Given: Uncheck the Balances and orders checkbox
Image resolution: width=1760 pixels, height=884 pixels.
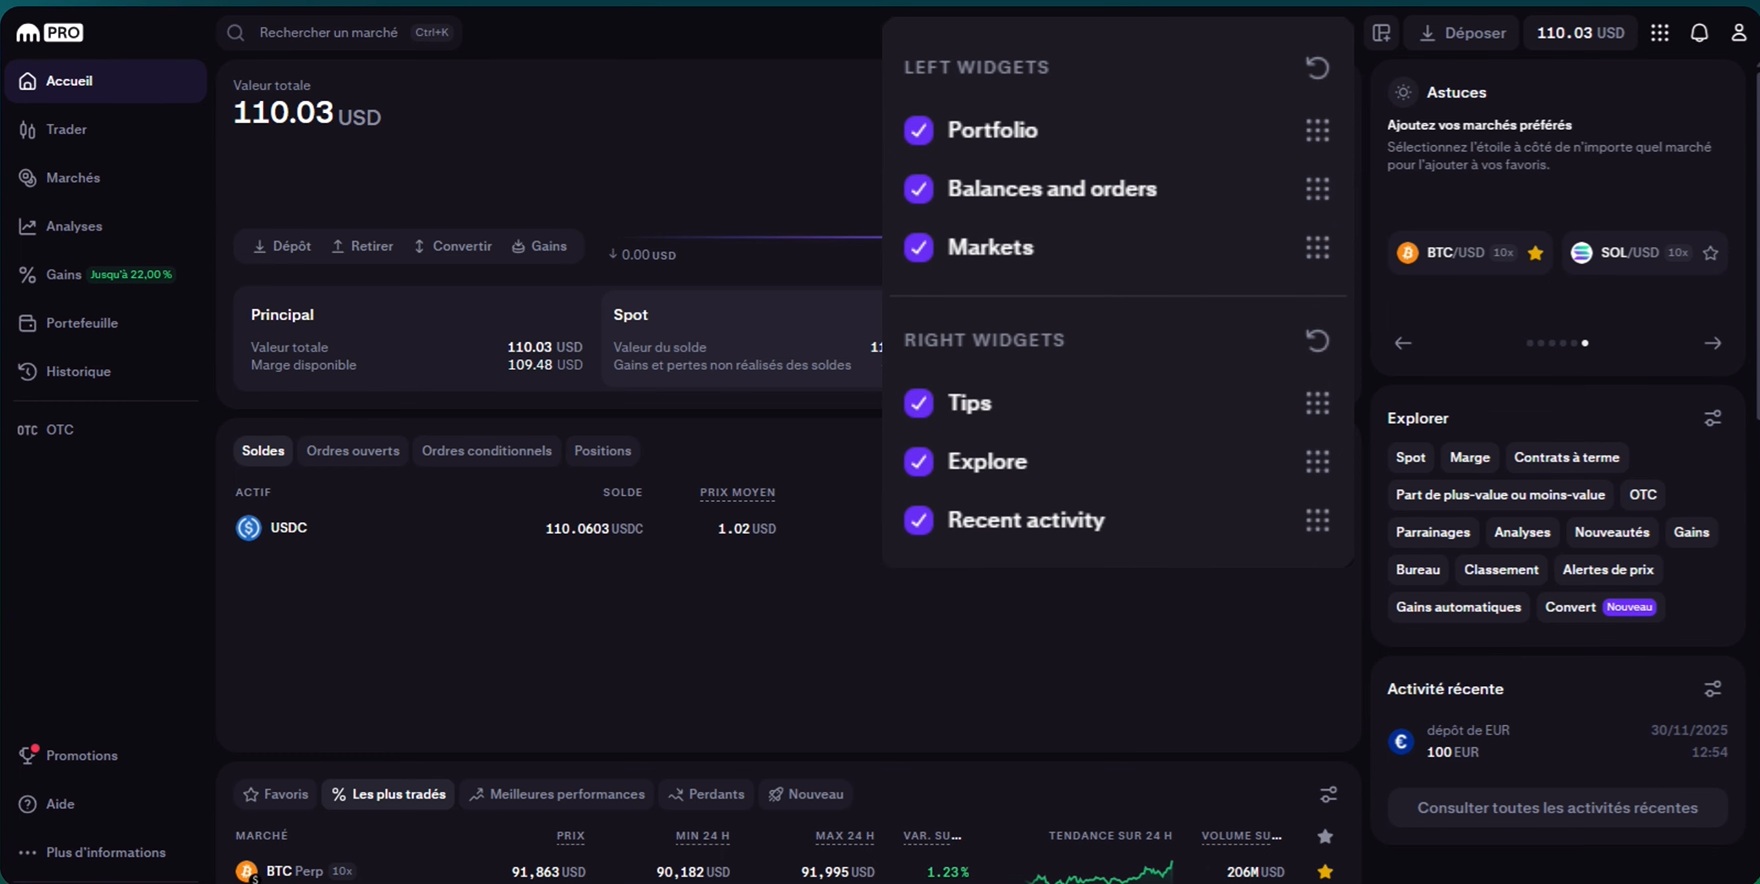Looking at the screenshot, I should point(918,189).
